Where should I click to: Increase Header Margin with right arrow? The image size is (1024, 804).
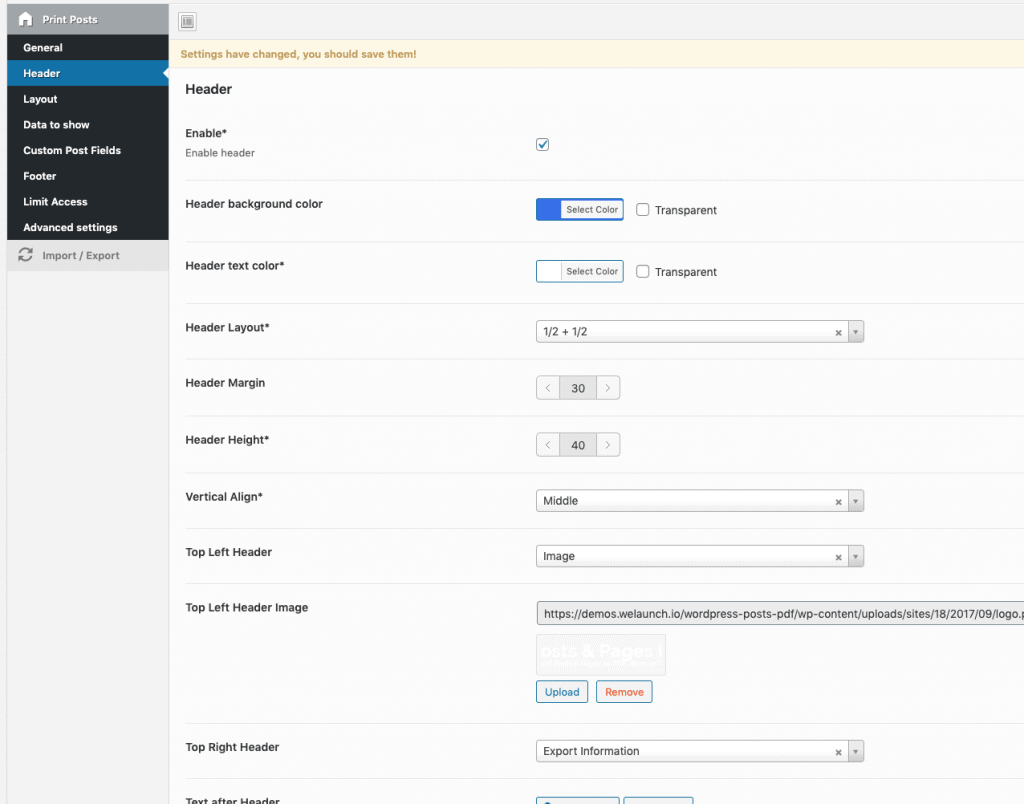click(608, 388)
